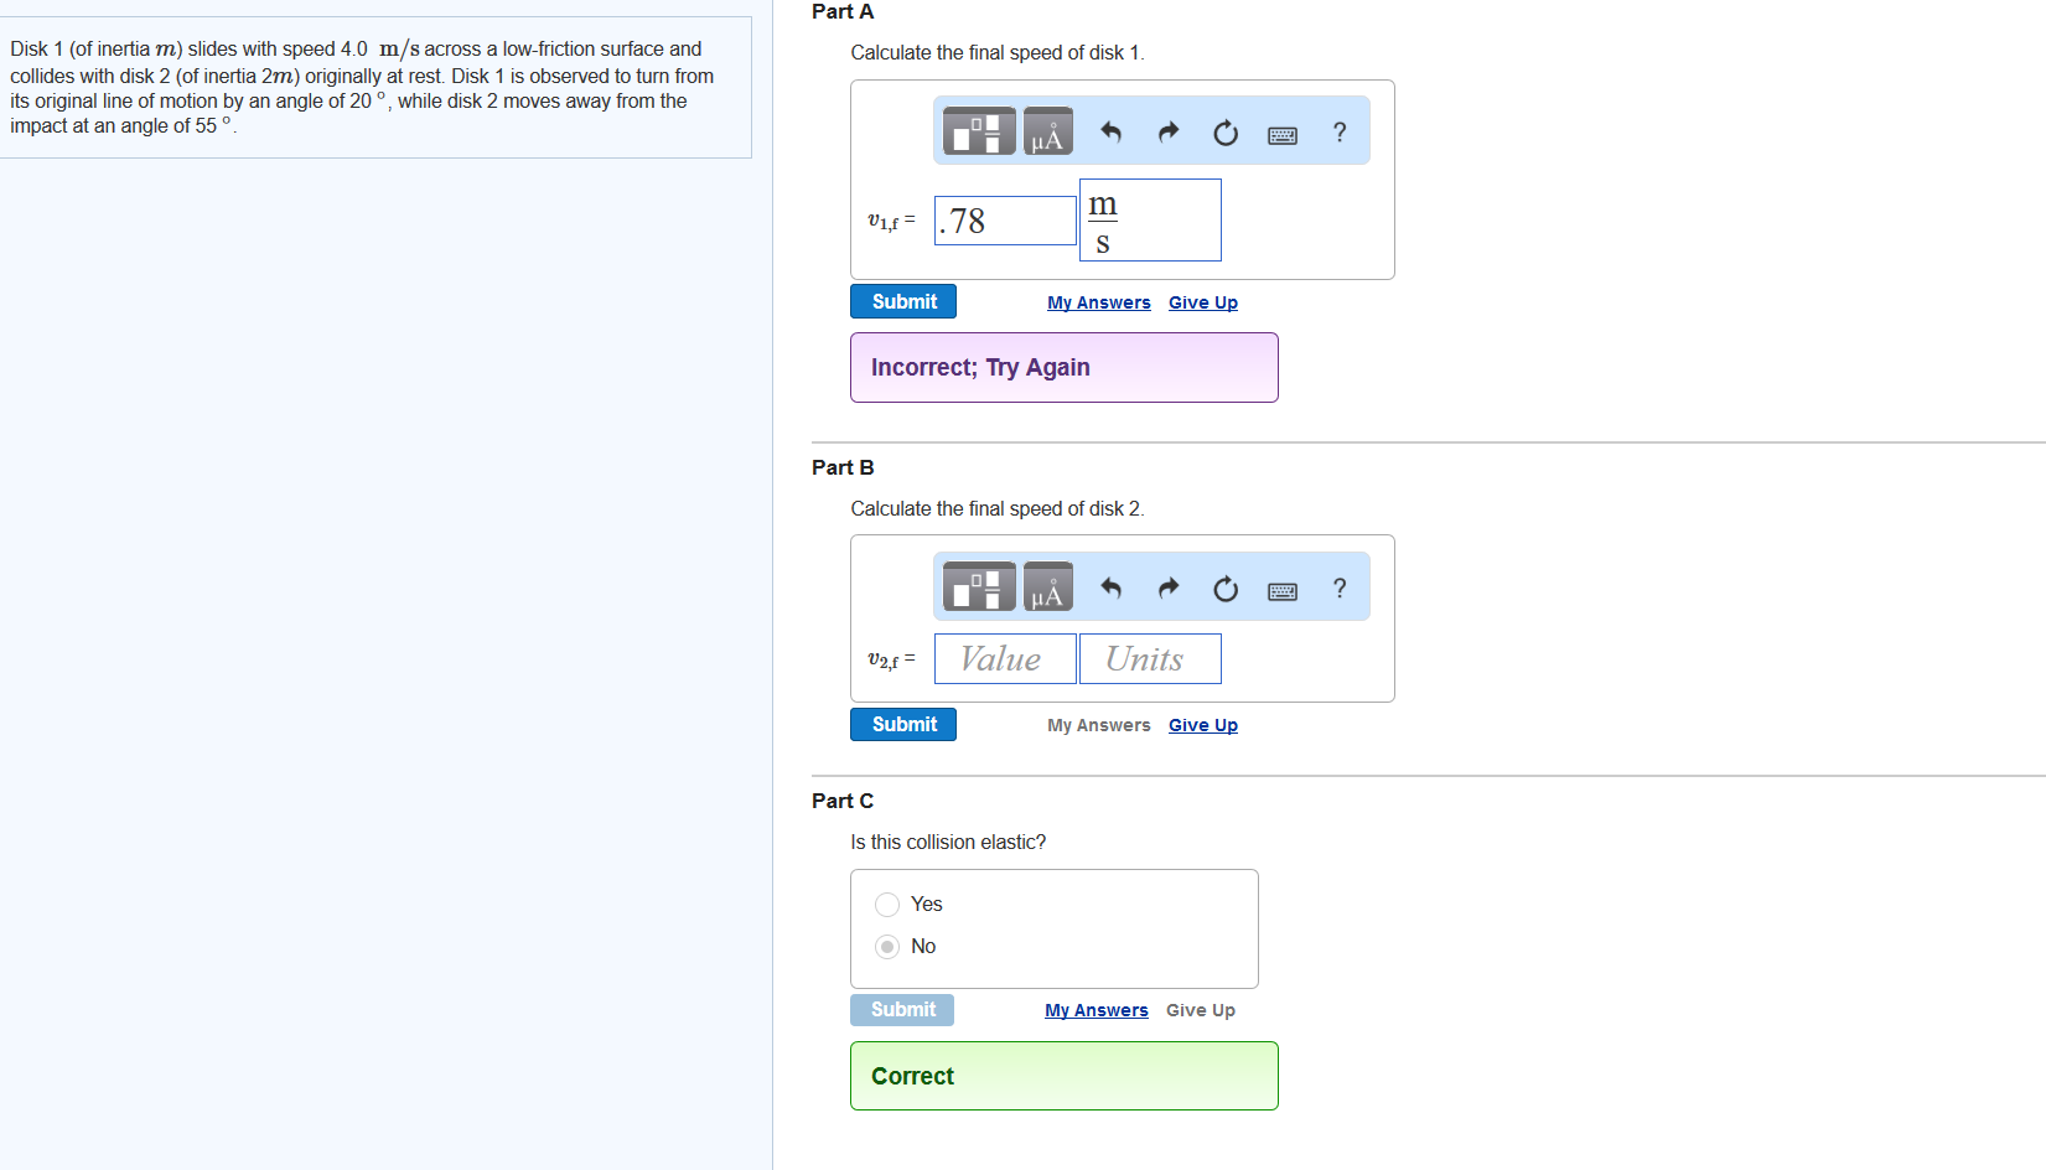2046x1170 pixels.
Task: Reset the Part A answer field
Action: tap(1224, 131)
